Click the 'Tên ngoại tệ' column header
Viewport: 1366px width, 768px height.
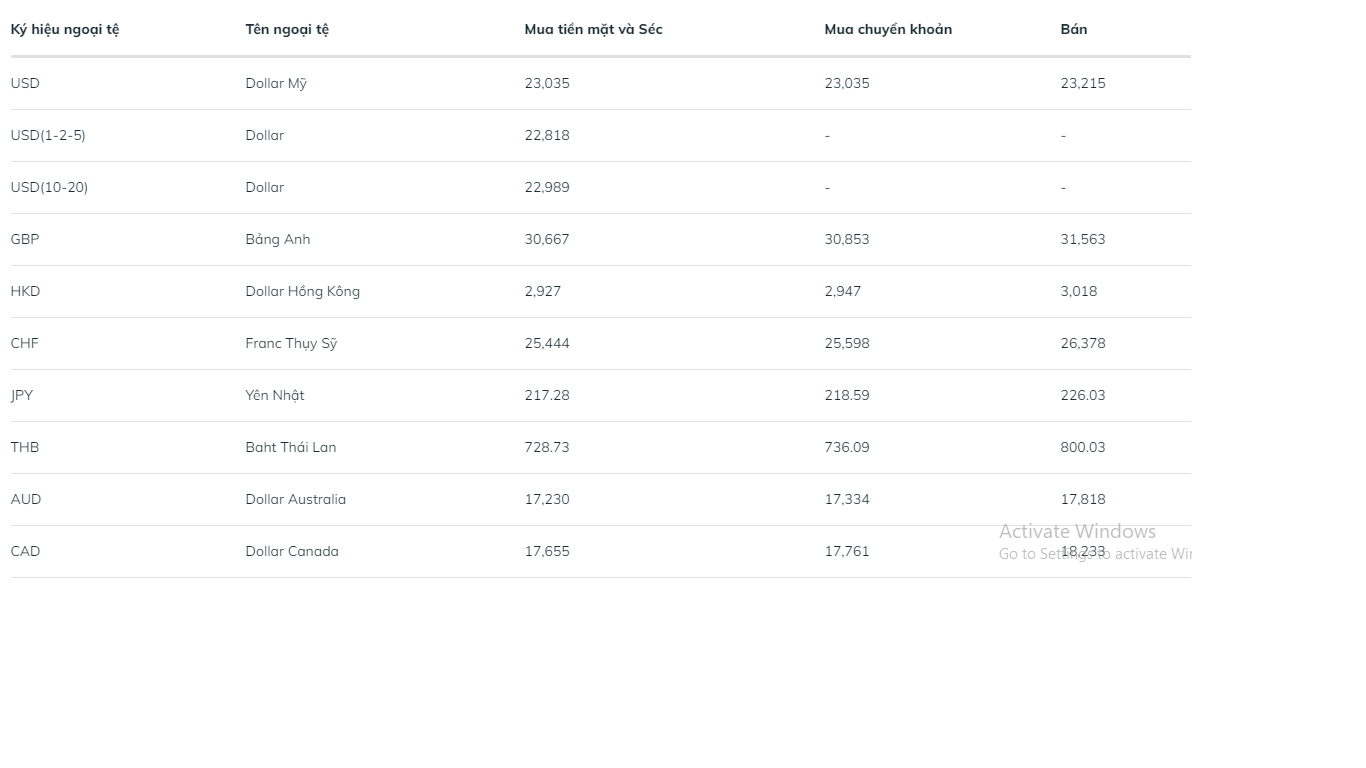287,29
